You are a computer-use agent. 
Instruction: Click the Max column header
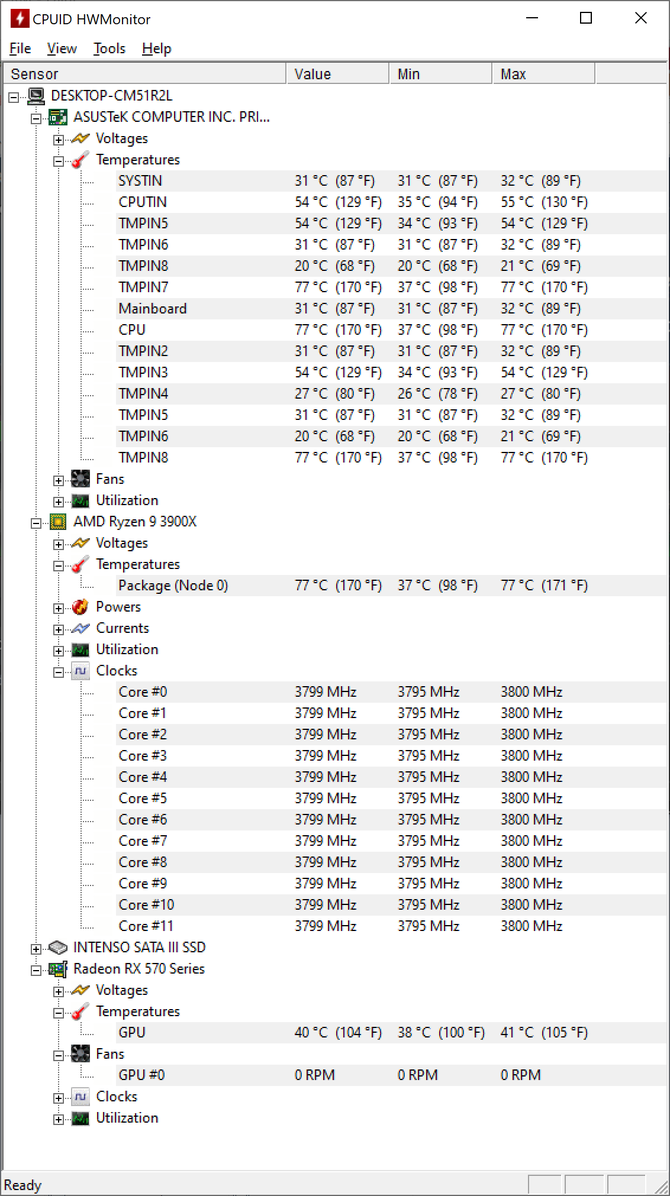(543, 74)
